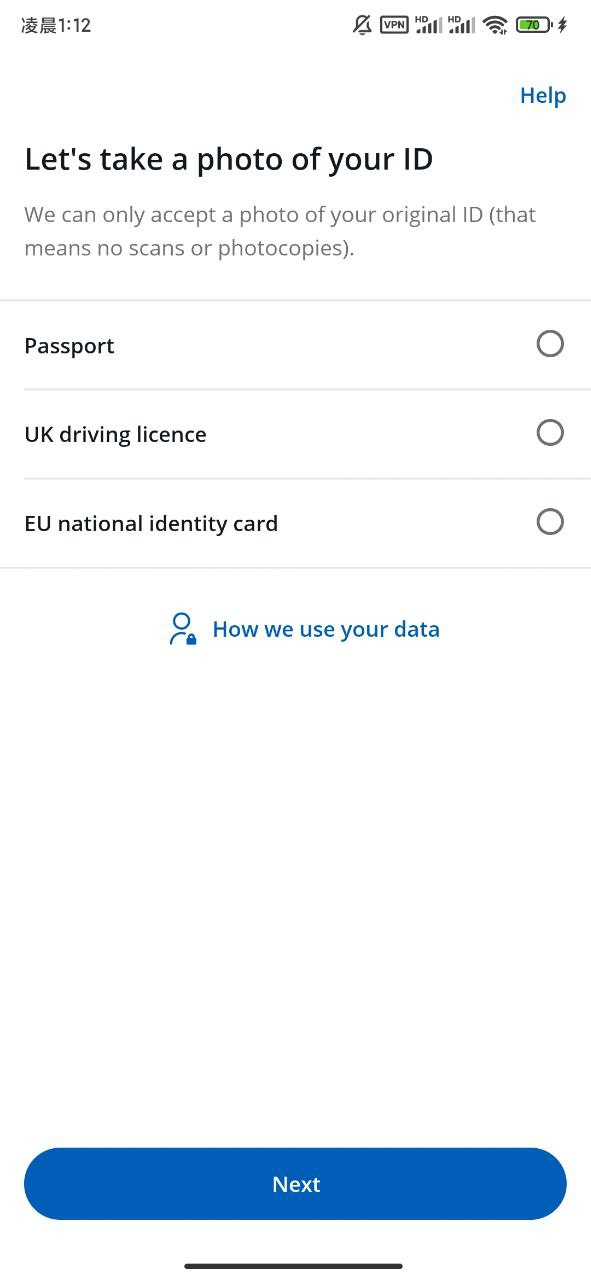Screen dimensions: 591x1280
Task: Click the "Let's take a photo" heading
Action: point(228,159)
